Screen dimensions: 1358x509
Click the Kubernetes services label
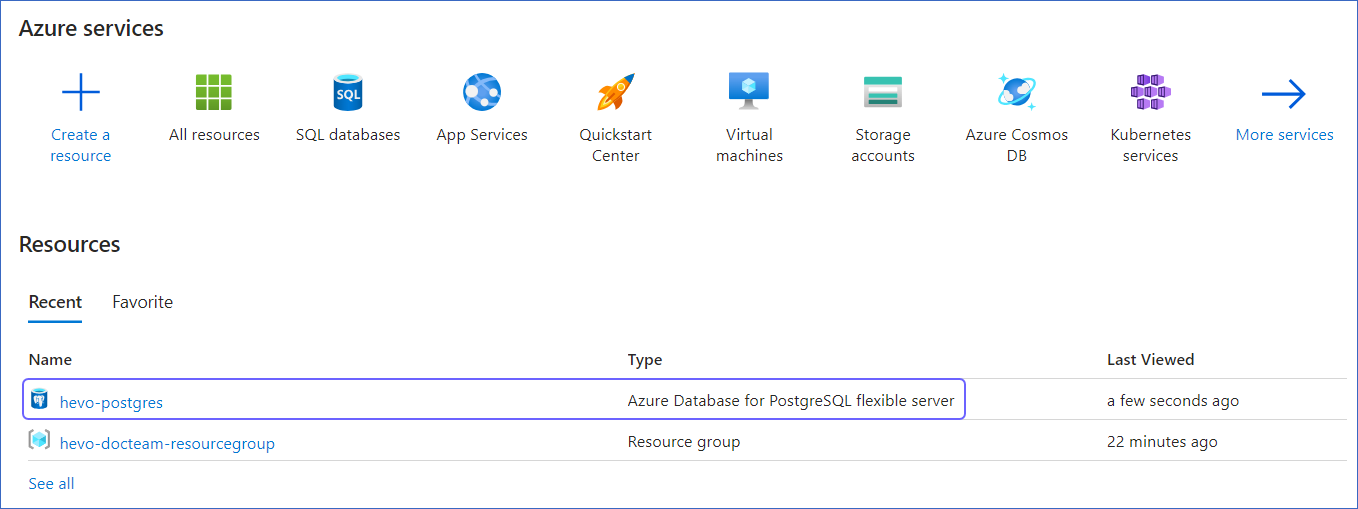[x=1150, y=145]
